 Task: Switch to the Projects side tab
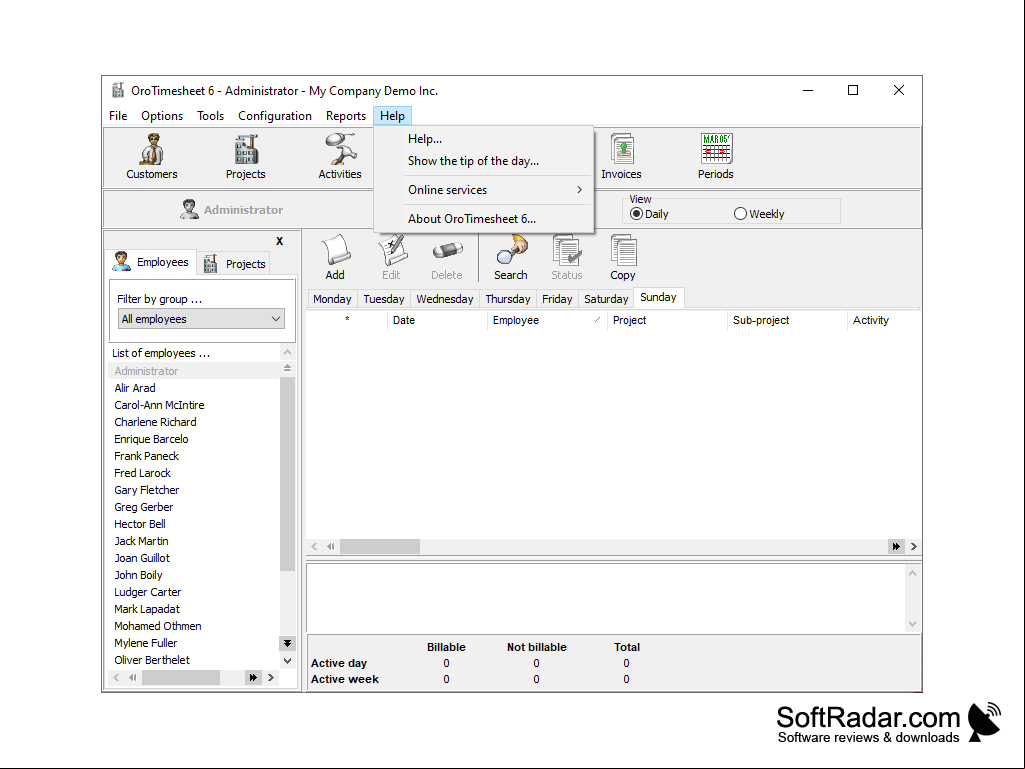[235, 264]
